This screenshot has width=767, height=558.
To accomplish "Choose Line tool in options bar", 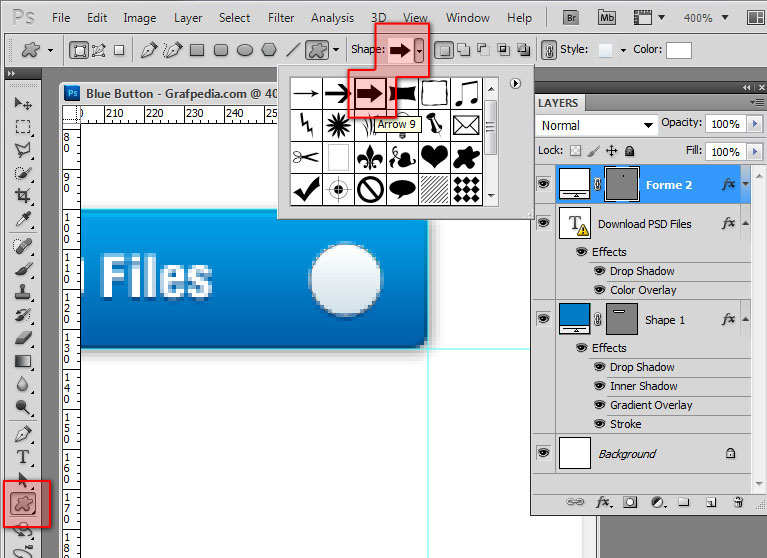I will click(x=293, y=50).
